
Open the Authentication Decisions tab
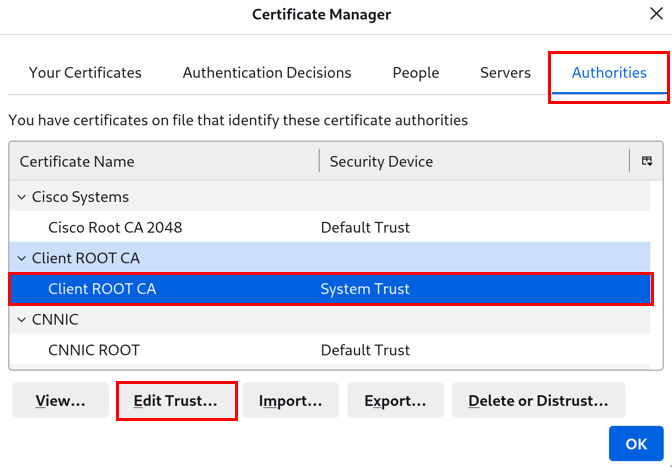click(x=267, y=73)
